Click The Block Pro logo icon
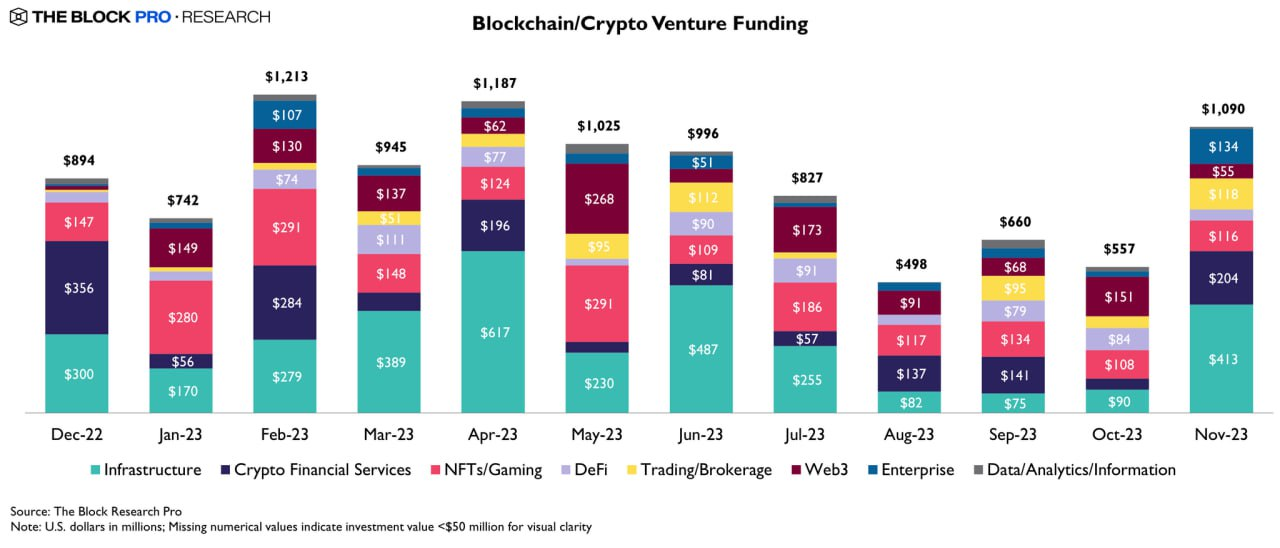This screenshot has height=548, width=1280. pos(17,17)
